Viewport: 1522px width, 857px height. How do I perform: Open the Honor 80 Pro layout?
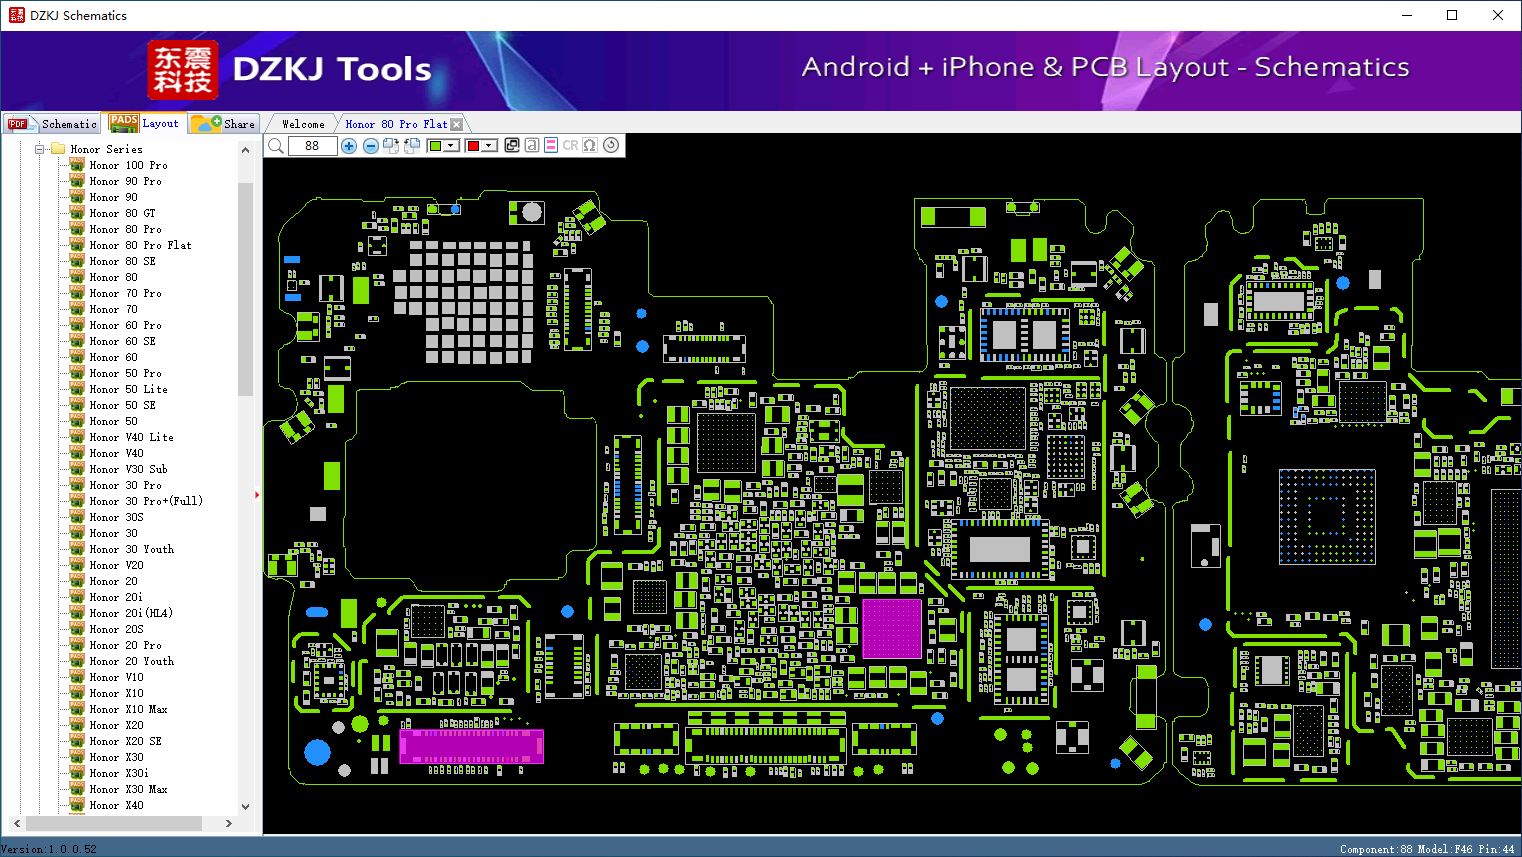point(125,229)
